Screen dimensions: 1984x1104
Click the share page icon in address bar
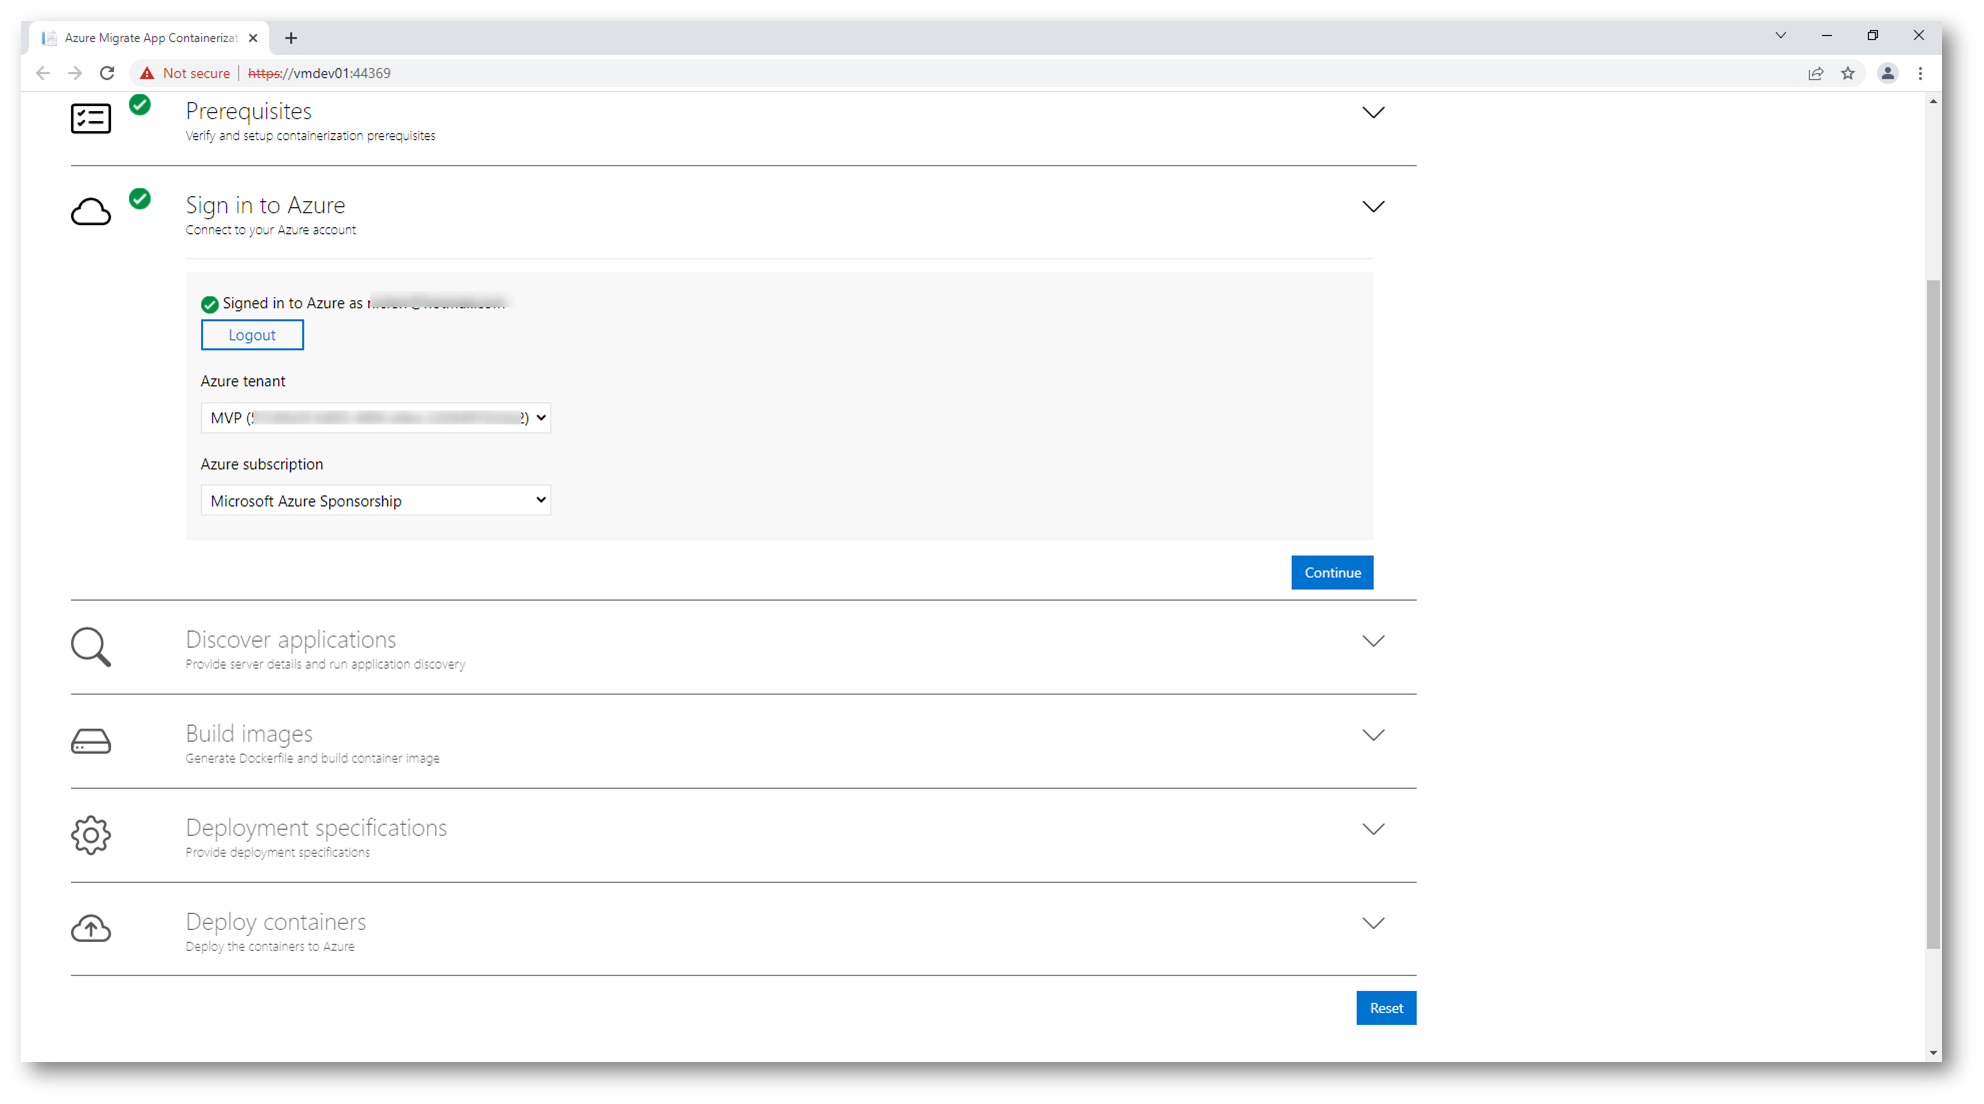pyautogui.click(x=1816, y=73)
